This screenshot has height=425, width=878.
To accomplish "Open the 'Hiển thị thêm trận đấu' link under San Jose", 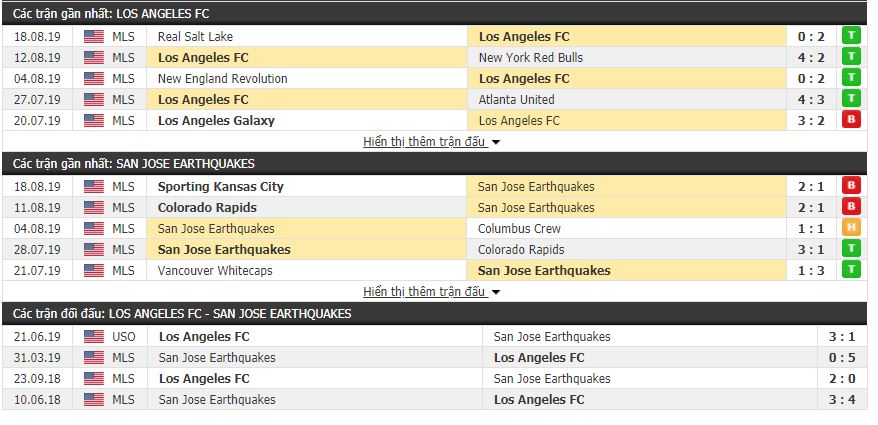I will [x=424, y=292].
